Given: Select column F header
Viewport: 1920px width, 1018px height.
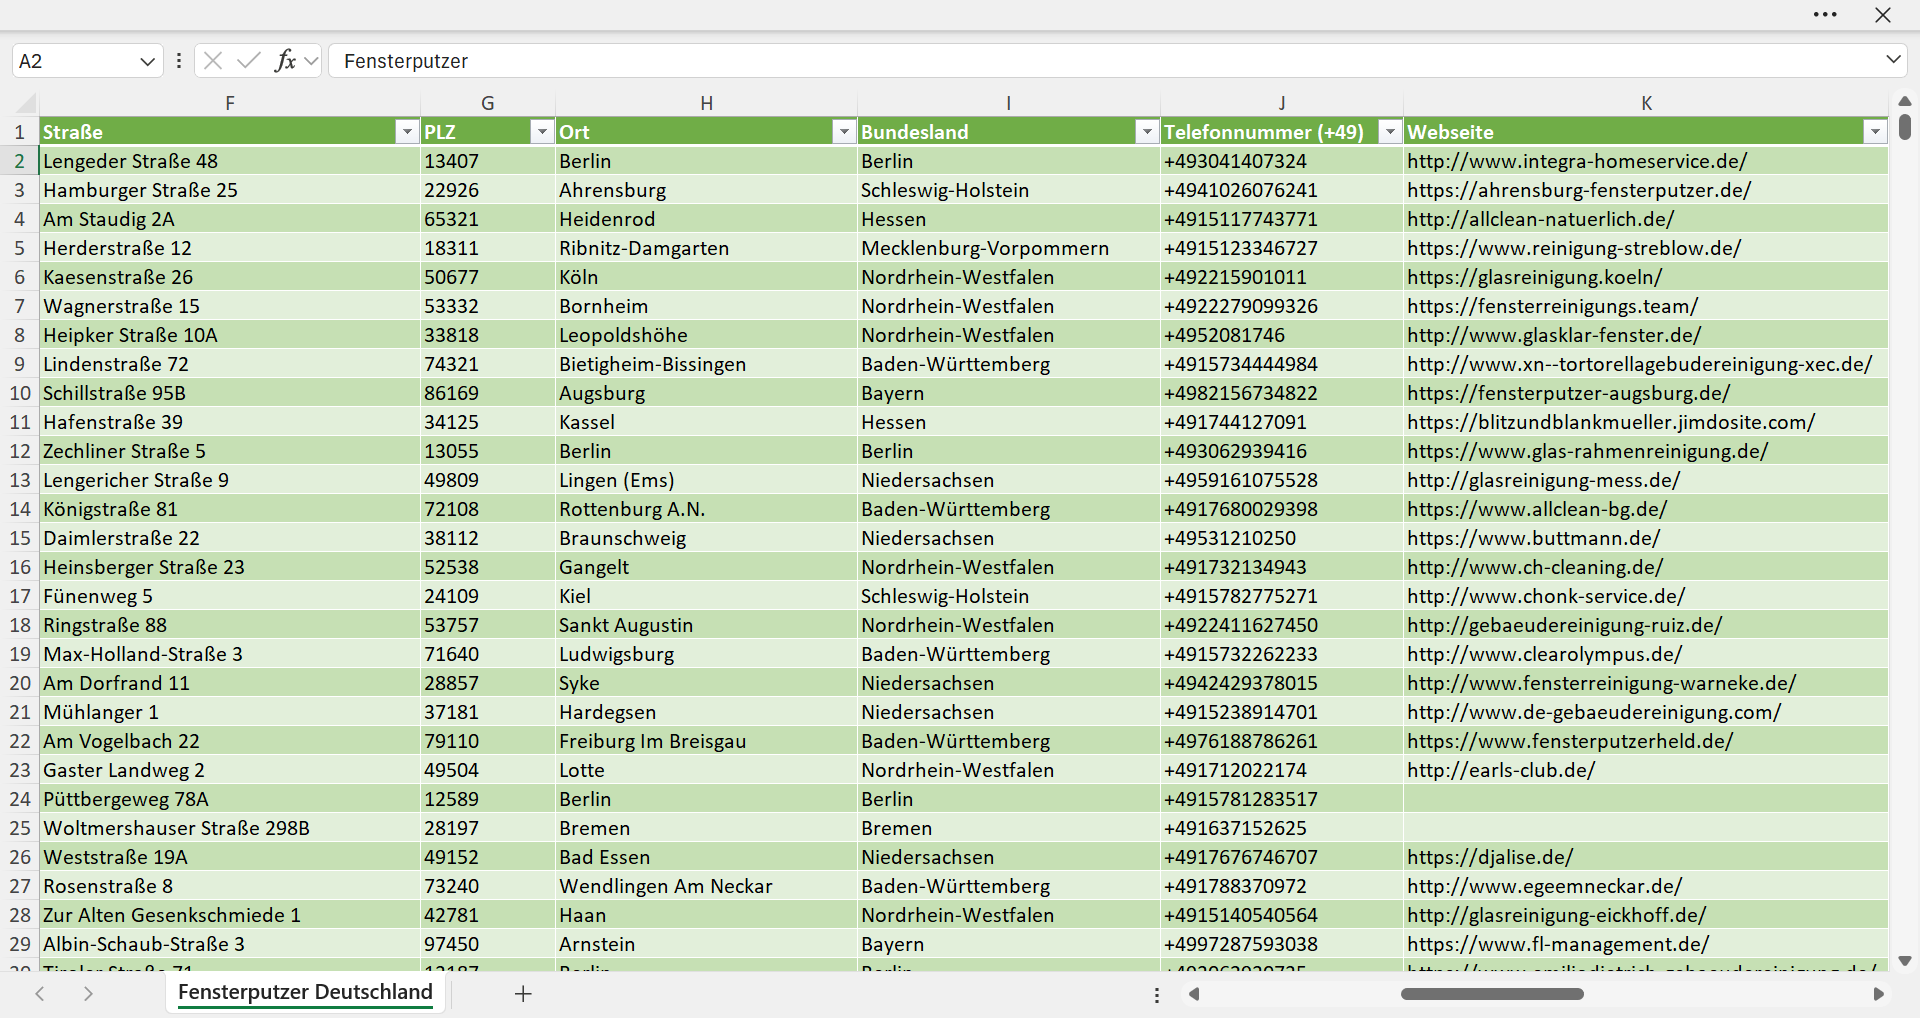Looking at the screenshot, I should tap(230, 103).
